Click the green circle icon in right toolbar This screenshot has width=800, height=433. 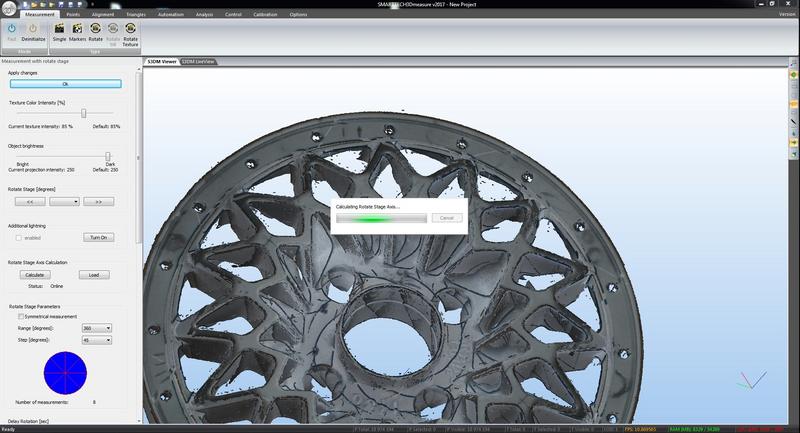[x=794, y=75]
